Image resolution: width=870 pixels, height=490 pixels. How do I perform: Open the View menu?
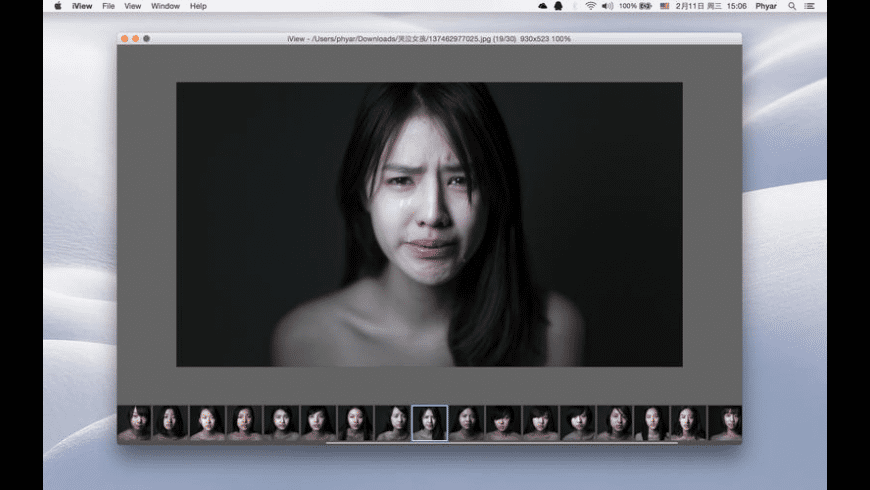point(132,6)
